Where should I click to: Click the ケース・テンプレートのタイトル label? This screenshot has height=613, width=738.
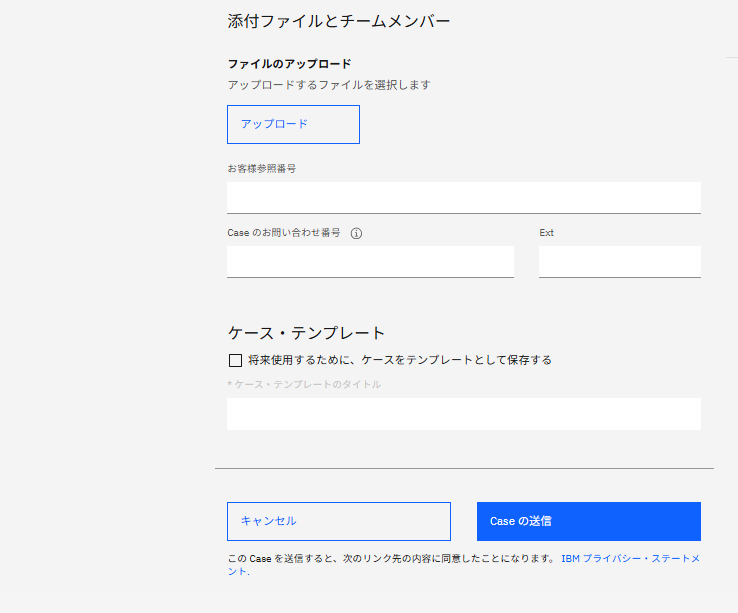click(x=306, y=384)
